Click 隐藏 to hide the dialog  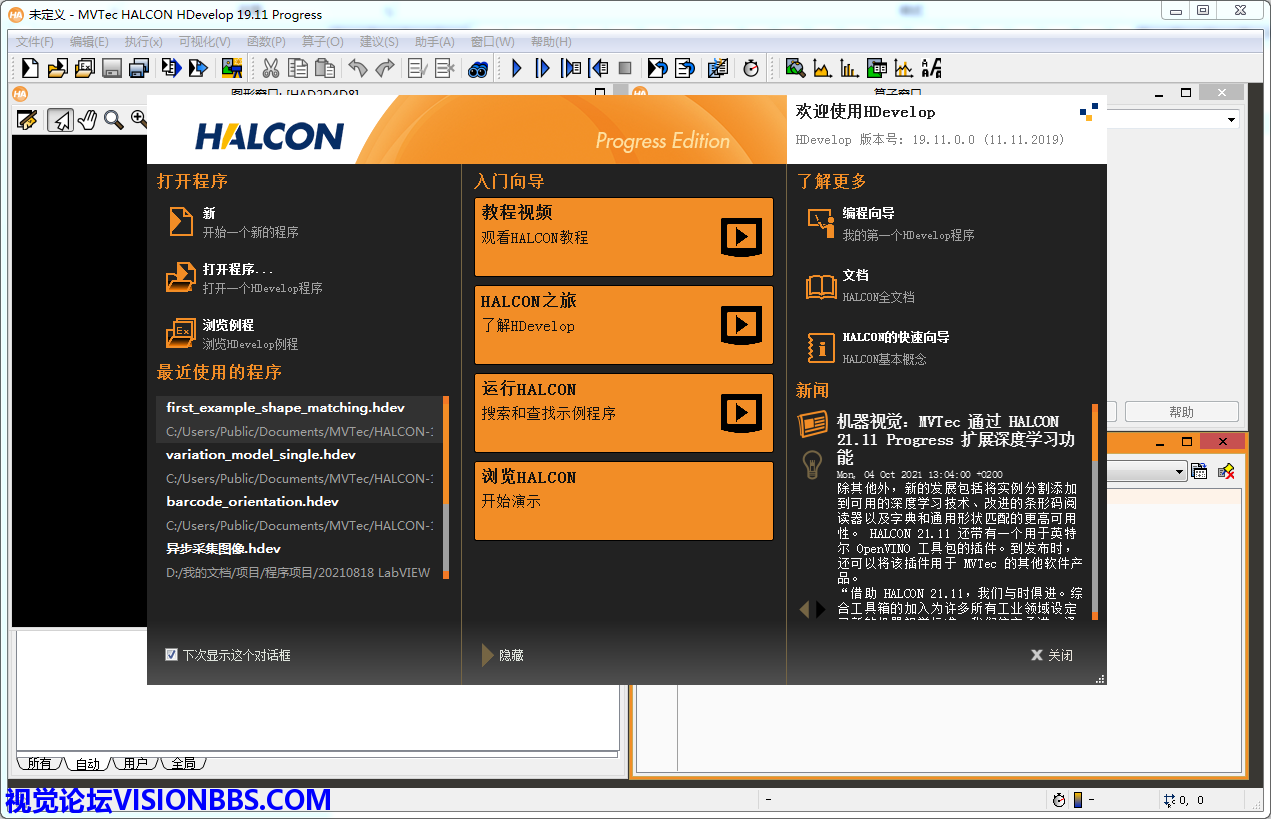pyautogui.click(x=502, y=655)
